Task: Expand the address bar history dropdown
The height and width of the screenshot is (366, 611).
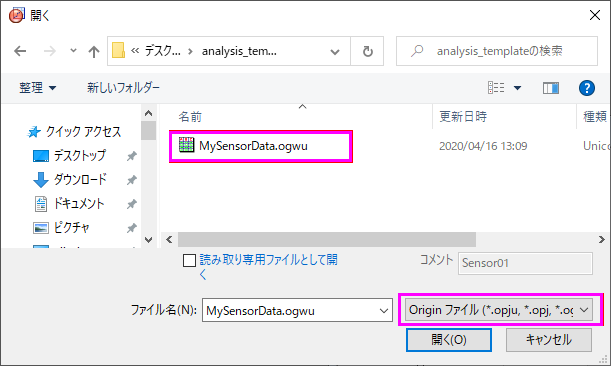Action: tap(335, 51)
